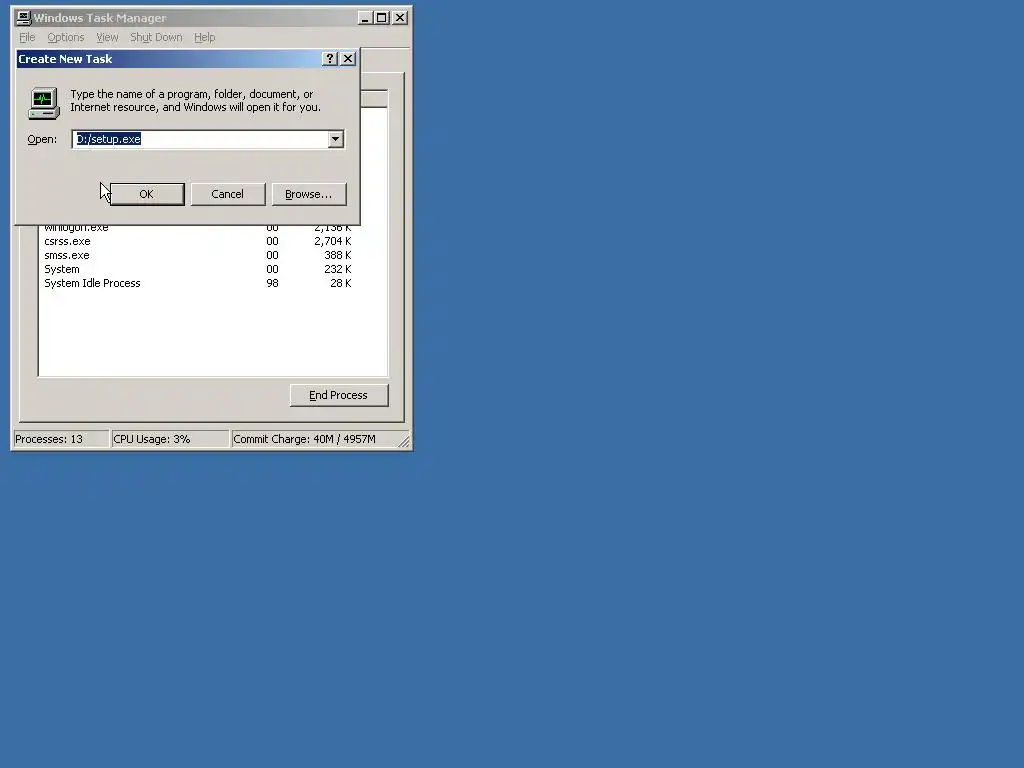Click the Open text input field
This screenshot has width=1024, height=768.
pyautogui.click(x=200, y=139)
